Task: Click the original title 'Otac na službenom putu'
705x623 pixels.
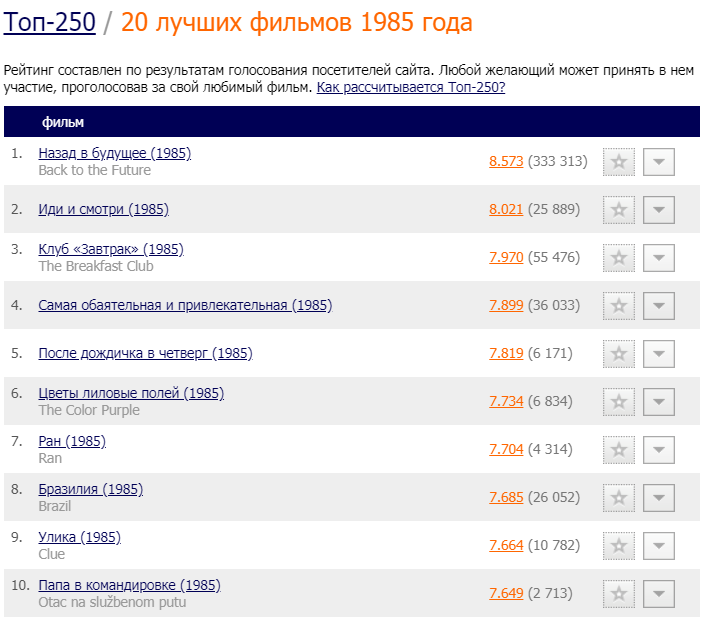Action: 112,602
